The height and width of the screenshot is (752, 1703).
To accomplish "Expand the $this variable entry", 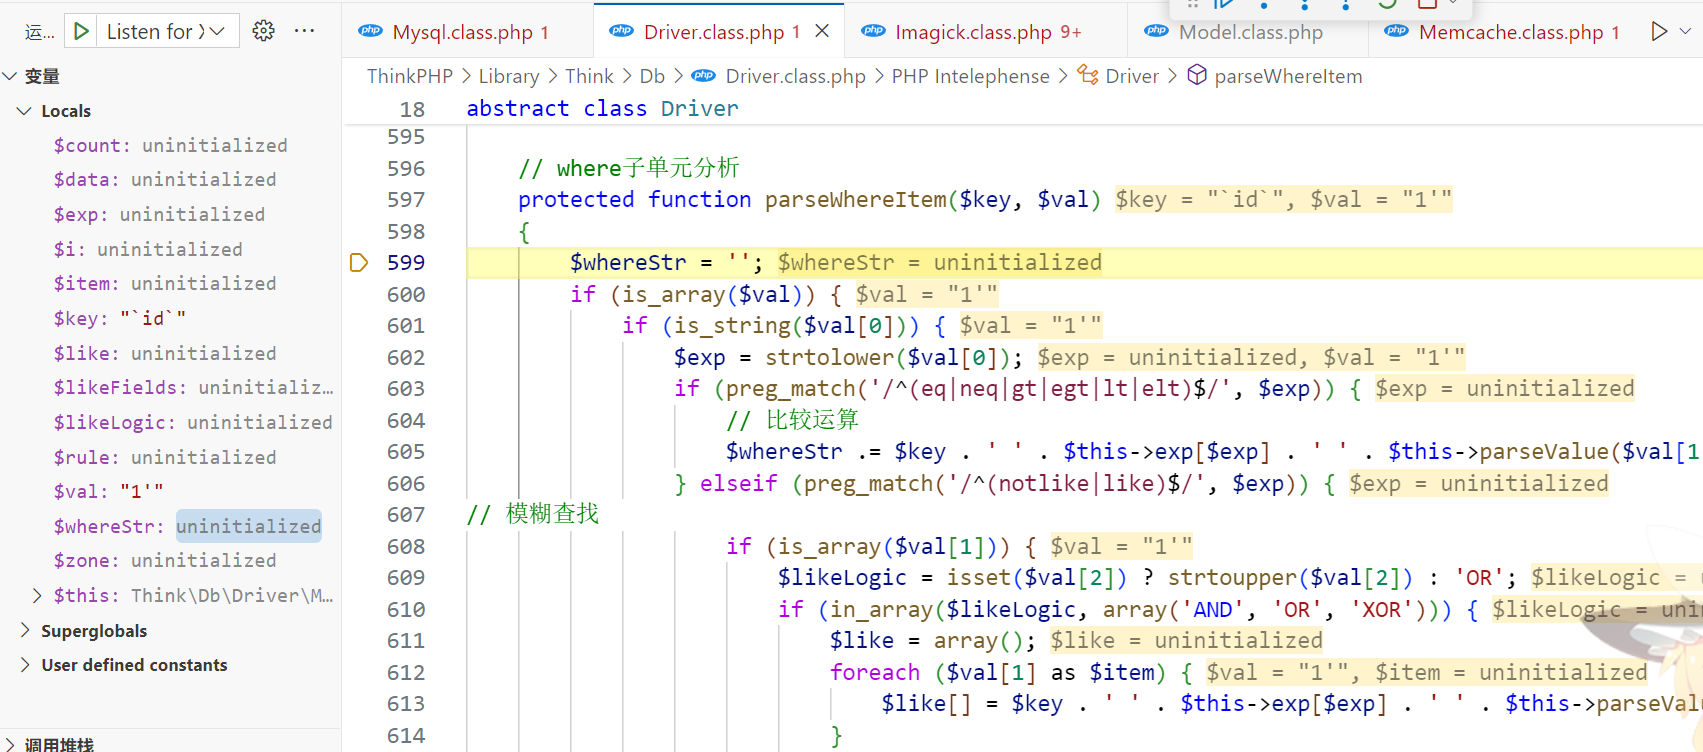I will point(37,596).
